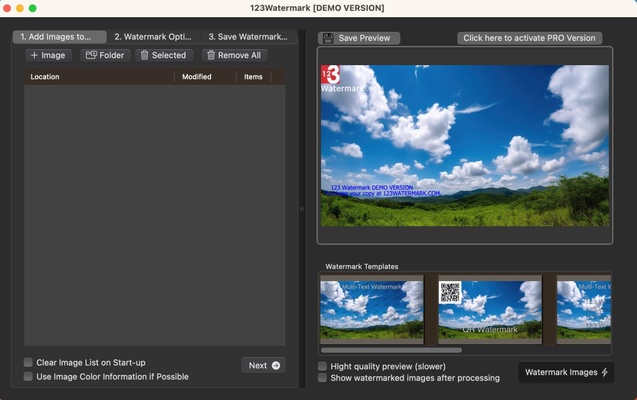Open the 3. Save Watermark tab
This screenshot has width=637, height=400.
[x=248, y=37]
